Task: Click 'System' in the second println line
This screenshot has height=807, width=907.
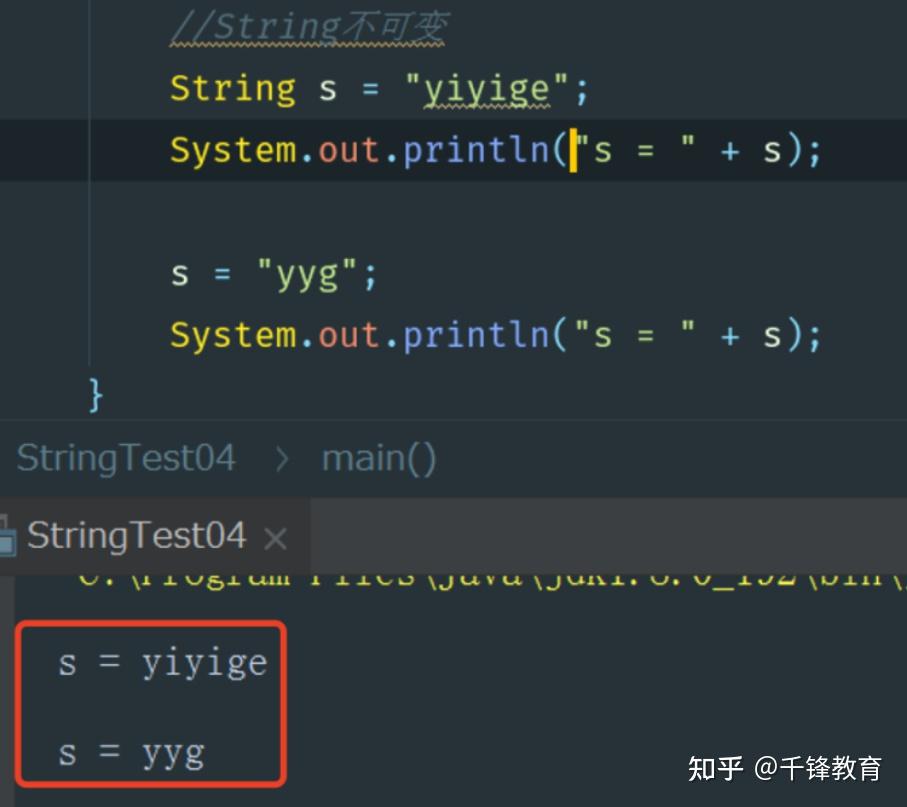Action: coord(233,336)
